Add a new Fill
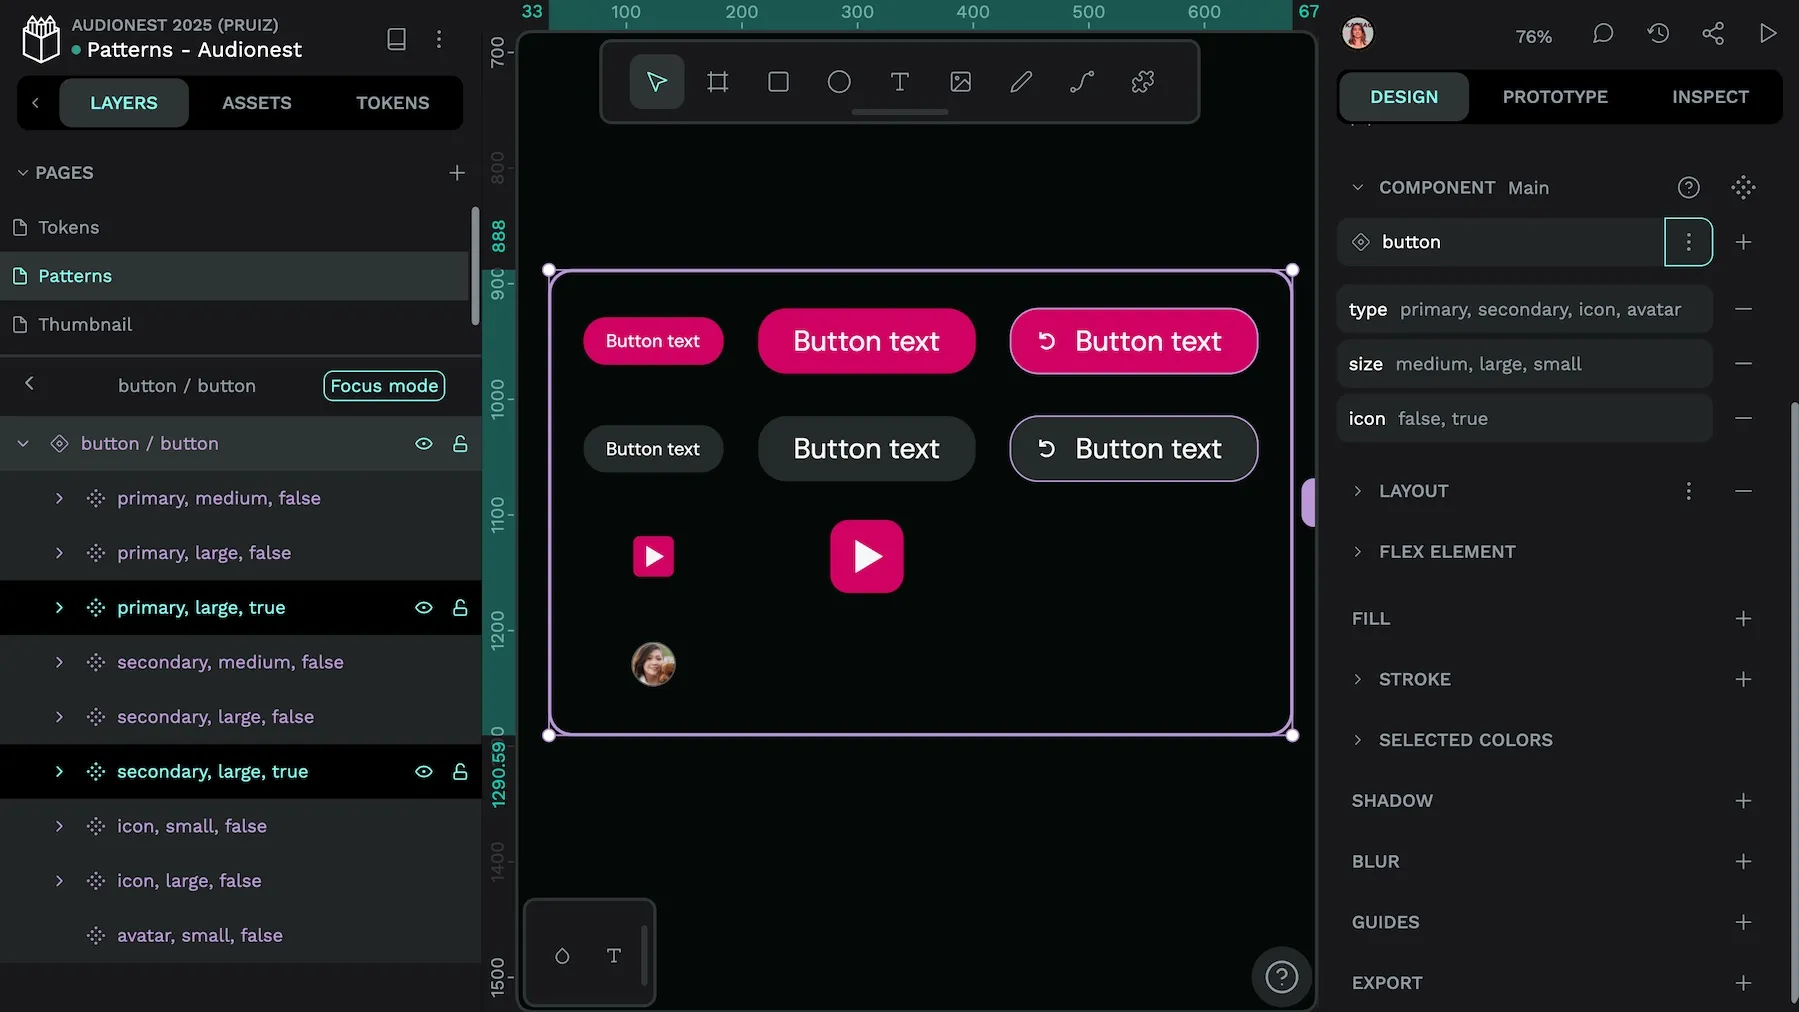The height and width of the screenshot is (1012, 1799). 1743,619
